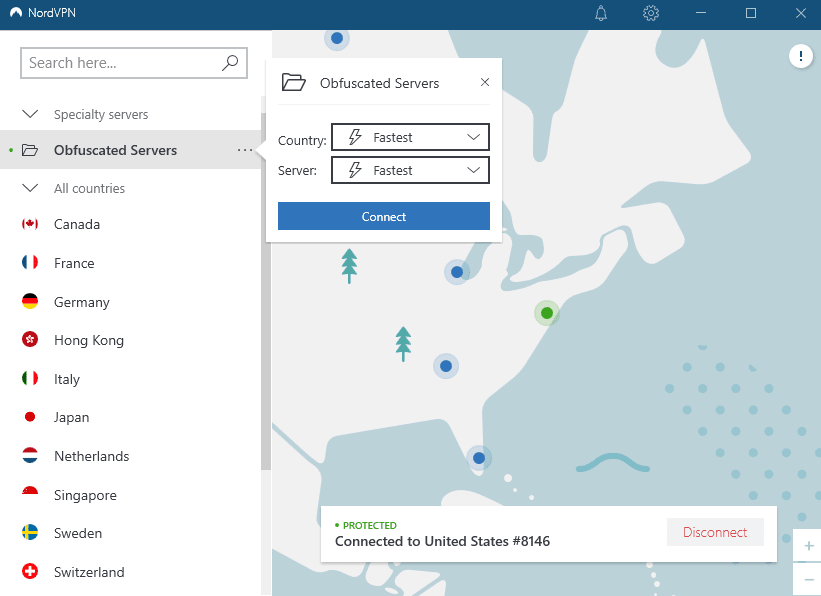Screen dimensions: 821x596
Task: Select the green connected server pin on map
Action: tap(547, 313)
